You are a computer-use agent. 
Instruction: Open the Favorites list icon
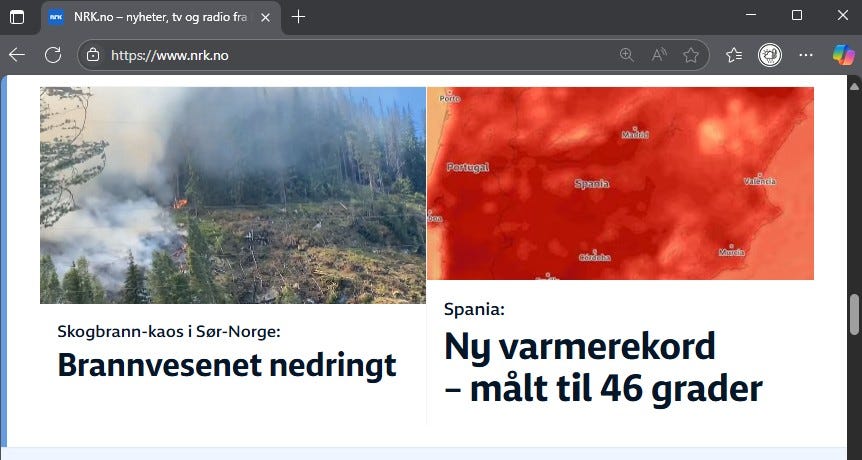(734, 55)
